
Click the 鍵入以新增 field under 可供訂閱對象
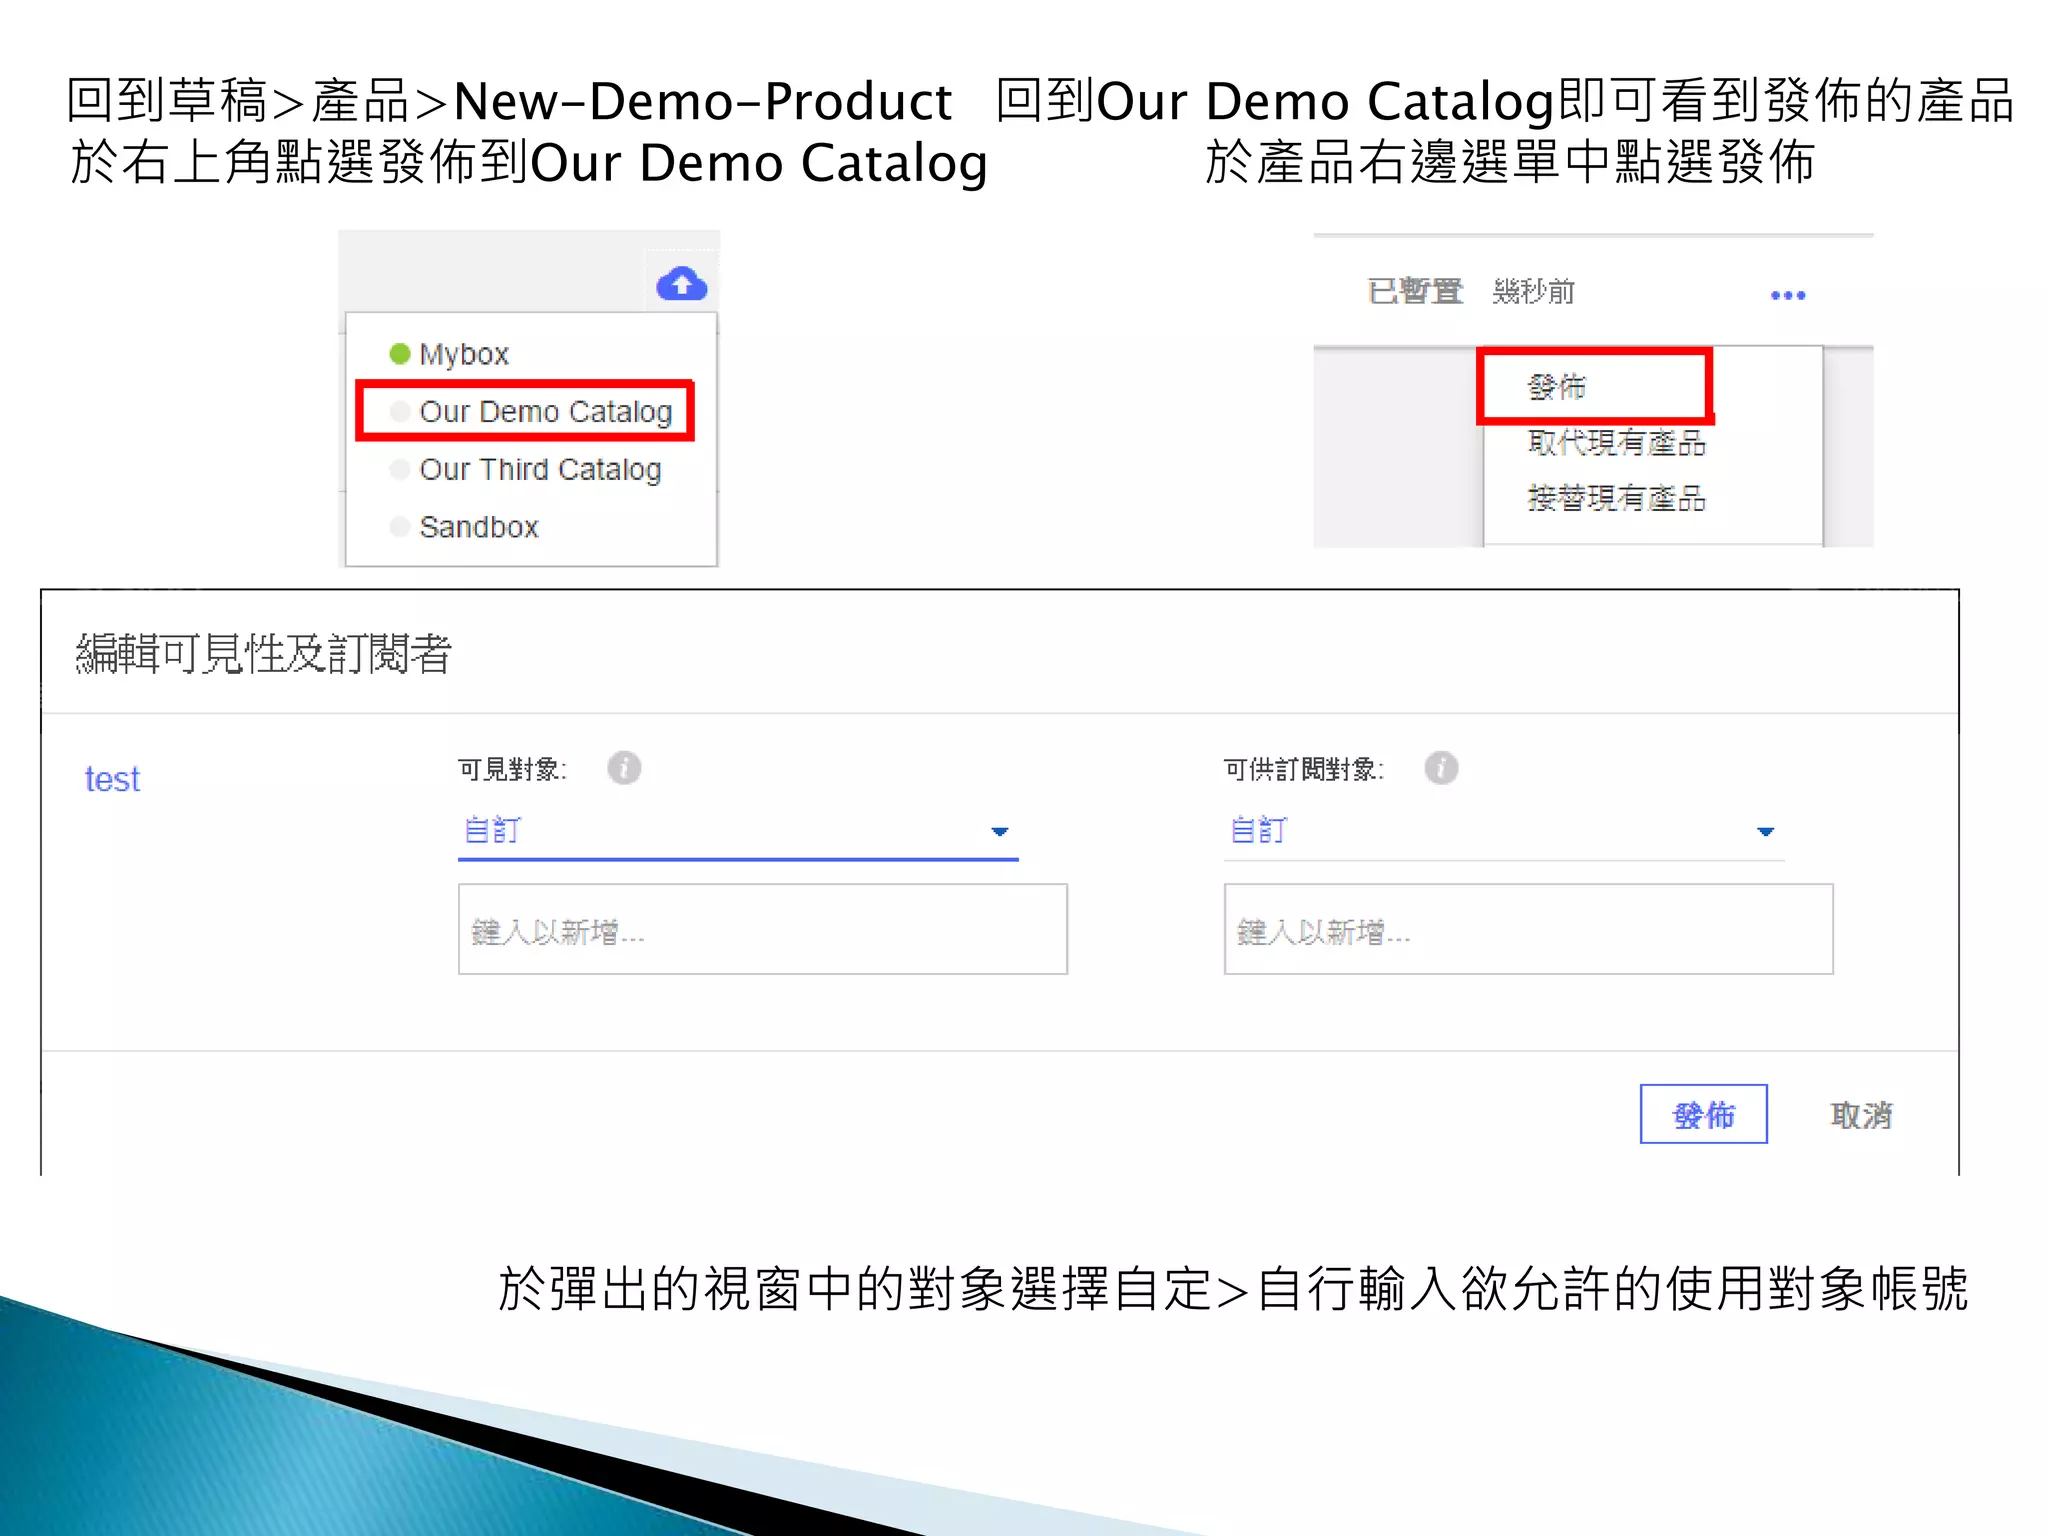pyautogui.click(x=1529, y=929)
